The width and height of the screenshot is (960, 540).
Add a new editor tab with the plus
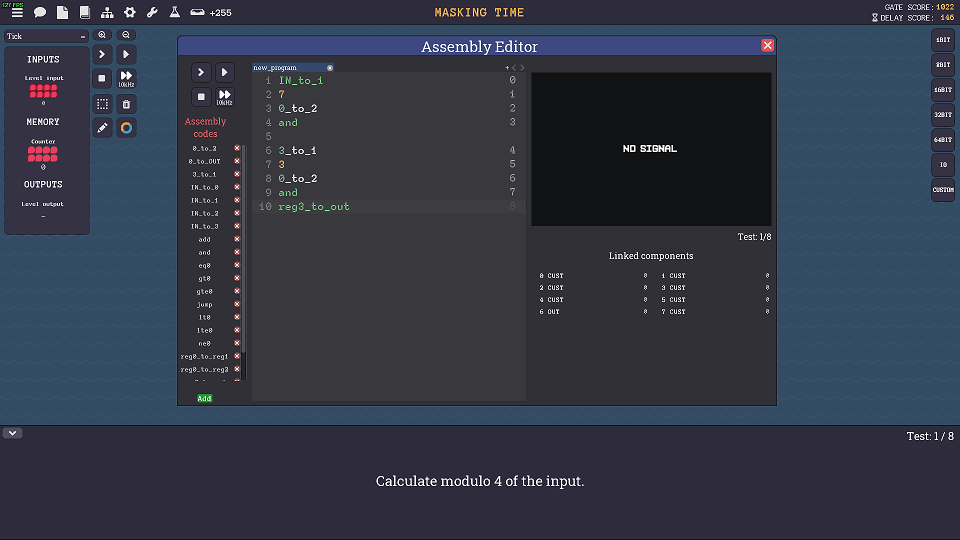tap(507, 67)
